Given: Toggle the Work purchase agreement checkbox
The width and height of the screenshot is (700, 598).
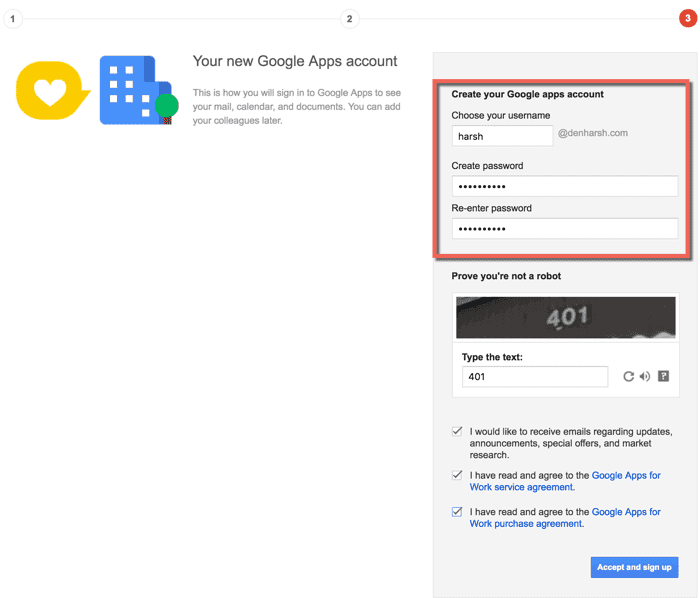Looking at the screenshot, I should pyautogui.click(x=457, y=511).
